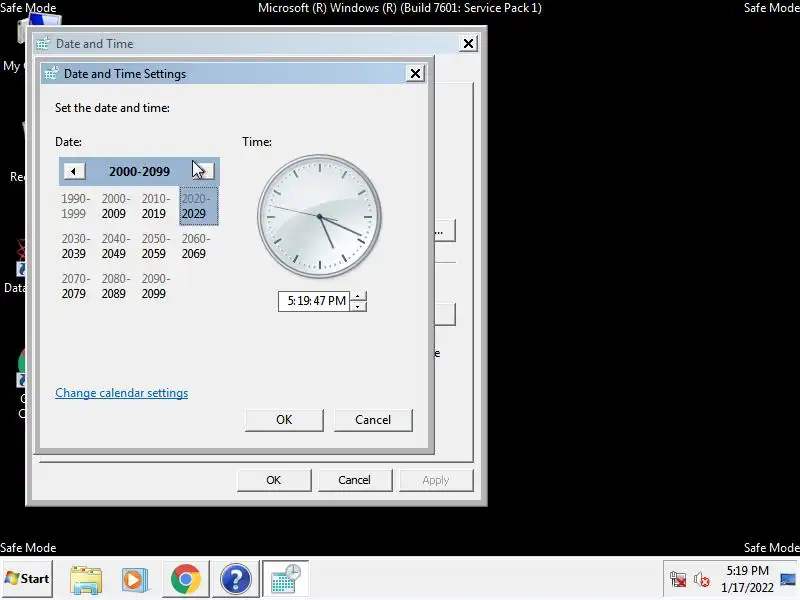Click the network disconnected tray icon

coord(678,579)
